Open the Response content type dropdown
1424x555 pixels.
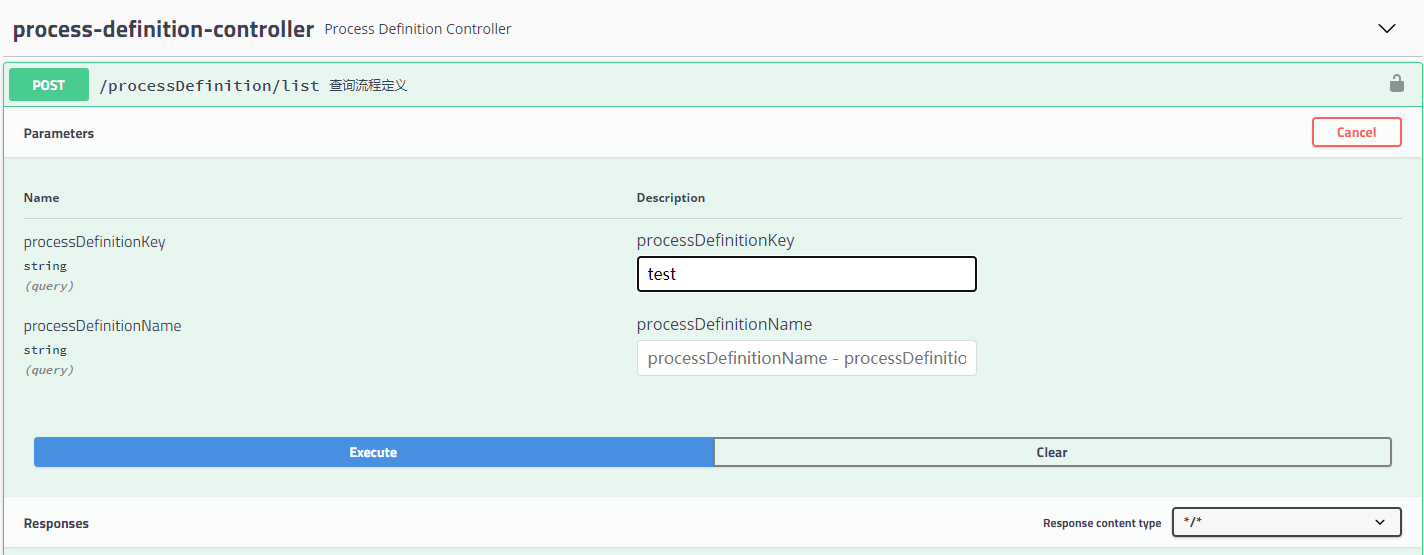point(1286,522)
